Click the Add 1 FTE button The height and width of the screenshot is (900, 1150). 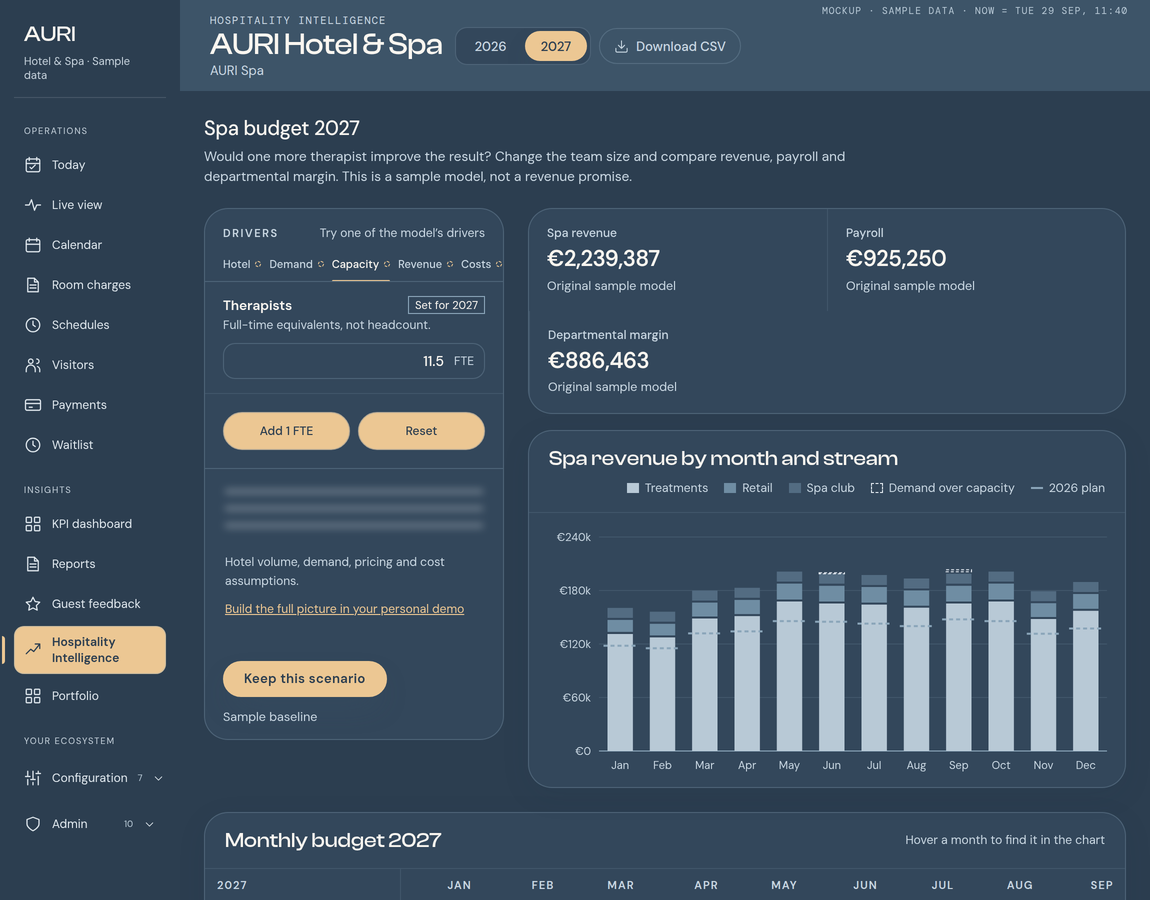(x=286, y=431)
